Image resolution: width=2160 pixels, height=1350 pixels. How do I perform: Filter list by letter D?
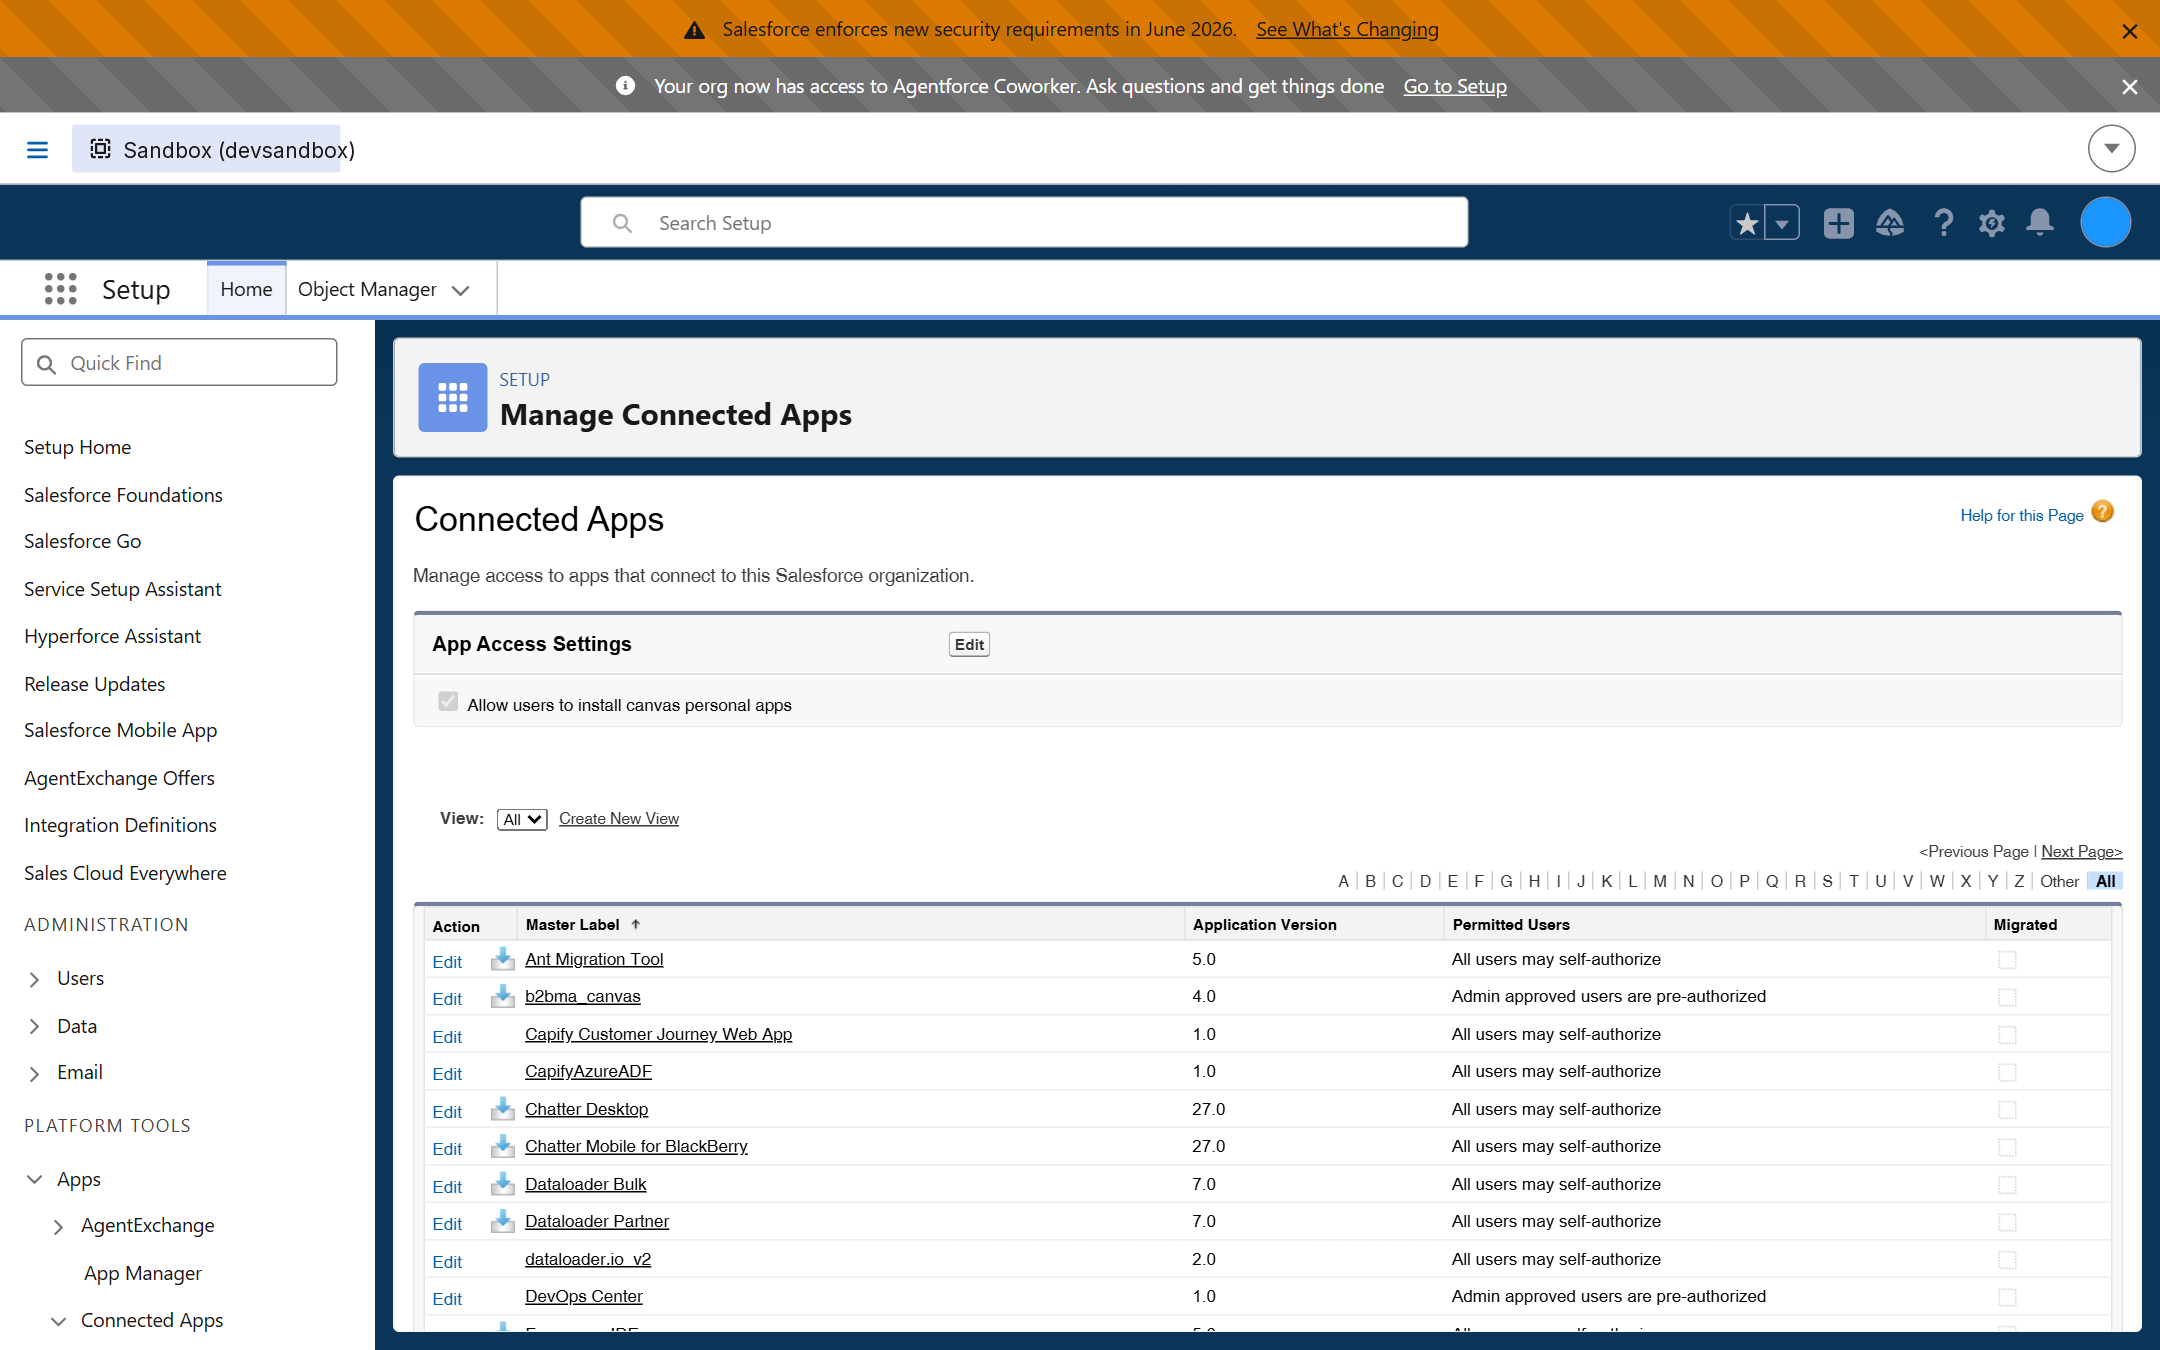coord(1425,881)
